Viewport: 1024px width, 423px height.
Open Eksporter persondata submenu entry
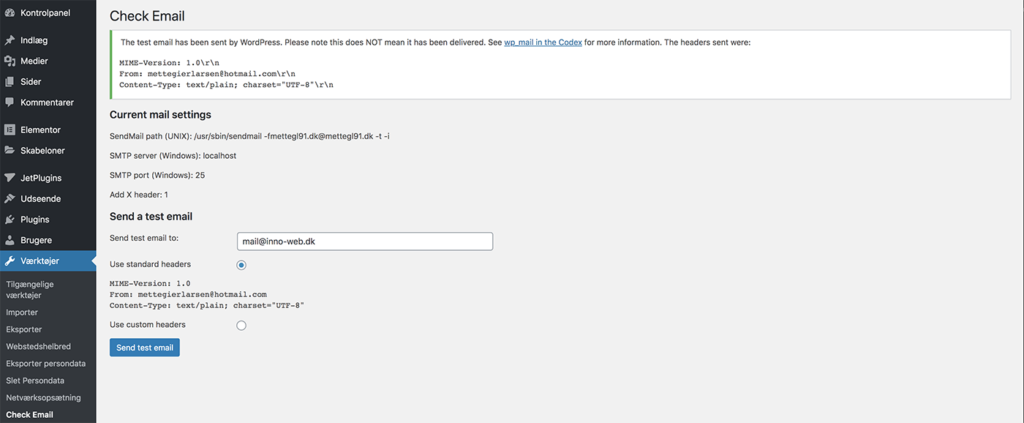pyautogui.click(x=46, y=363)
